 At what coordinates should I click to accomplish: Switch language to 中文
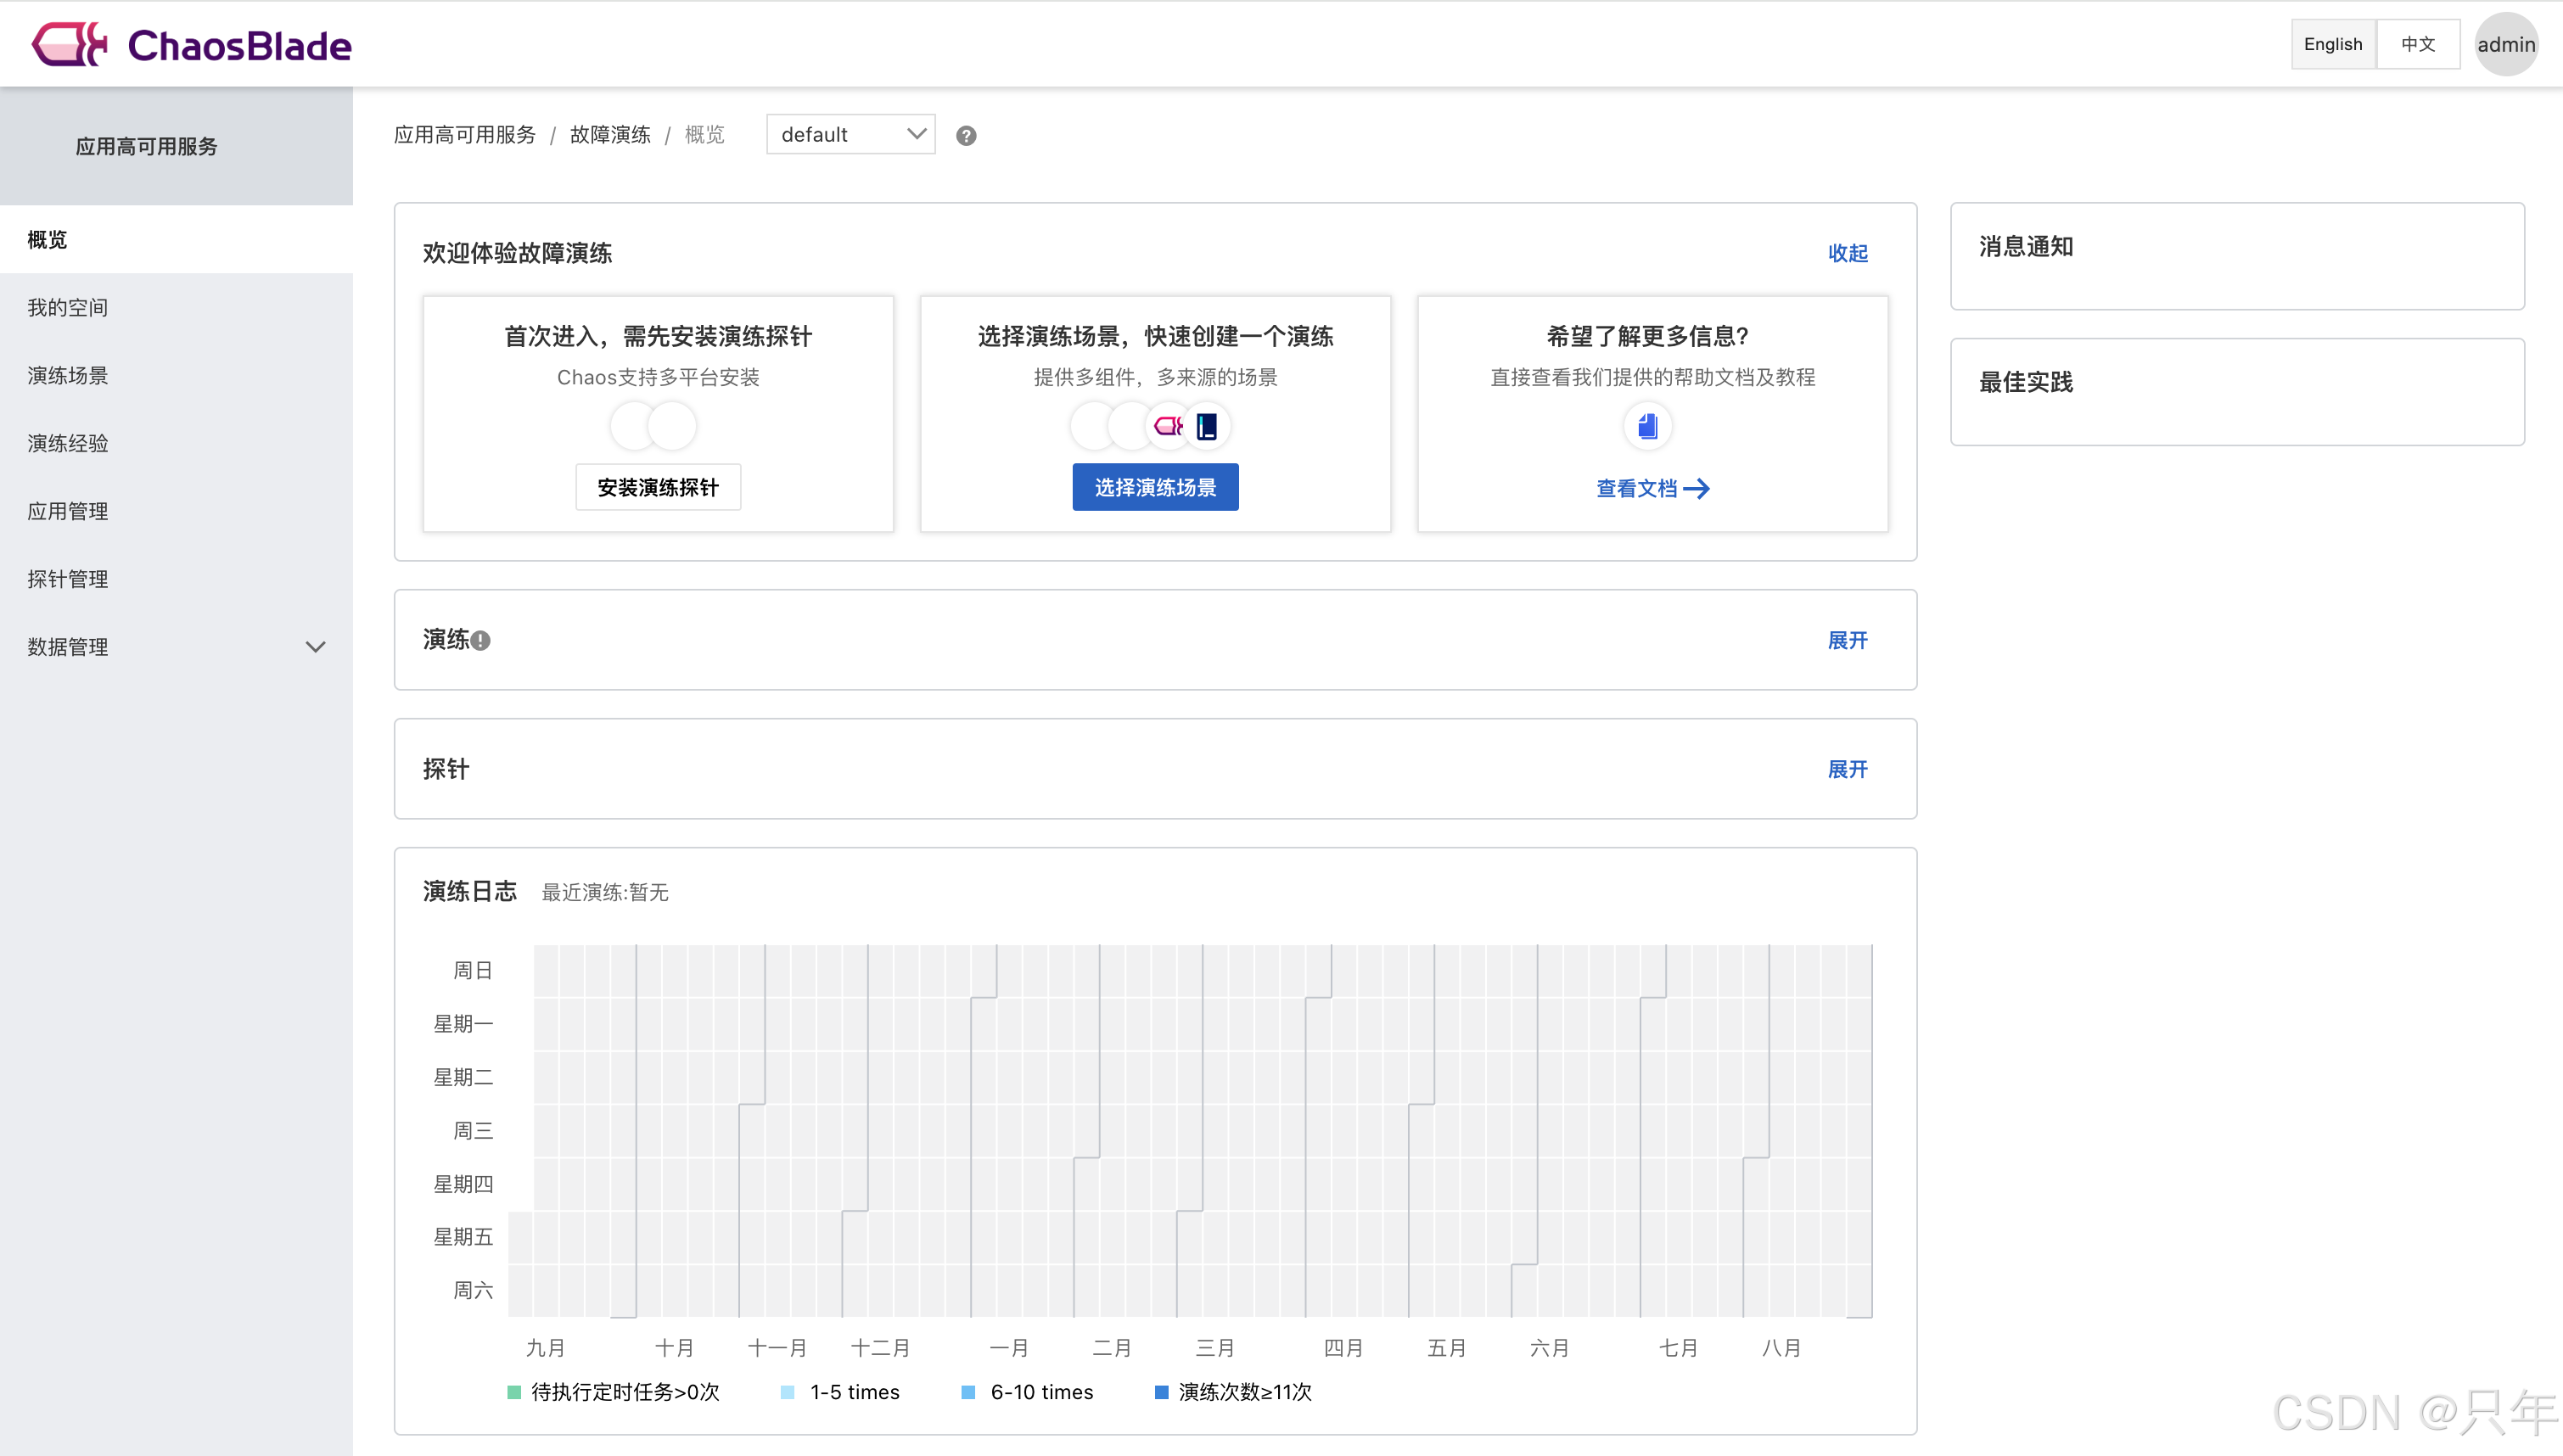click(x=2417, y=44)
